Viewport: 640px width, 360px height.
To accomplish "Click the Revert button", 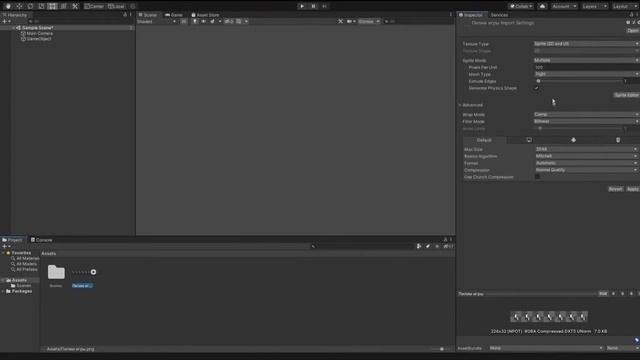I will [x=616, y=189].
